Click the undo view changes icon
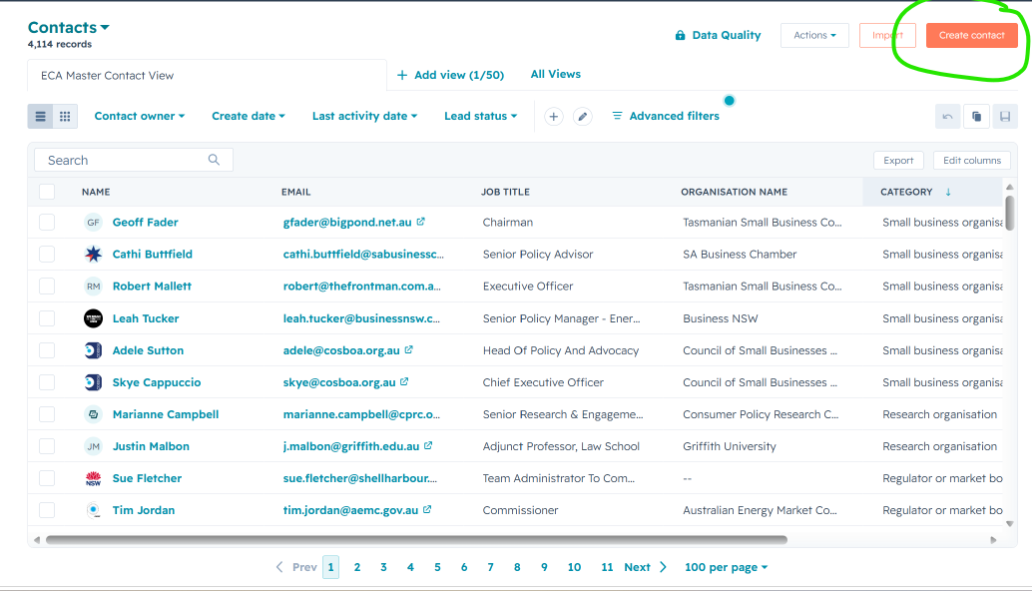The width and height of the screenshot is (1032, 591). coord(947,116)
